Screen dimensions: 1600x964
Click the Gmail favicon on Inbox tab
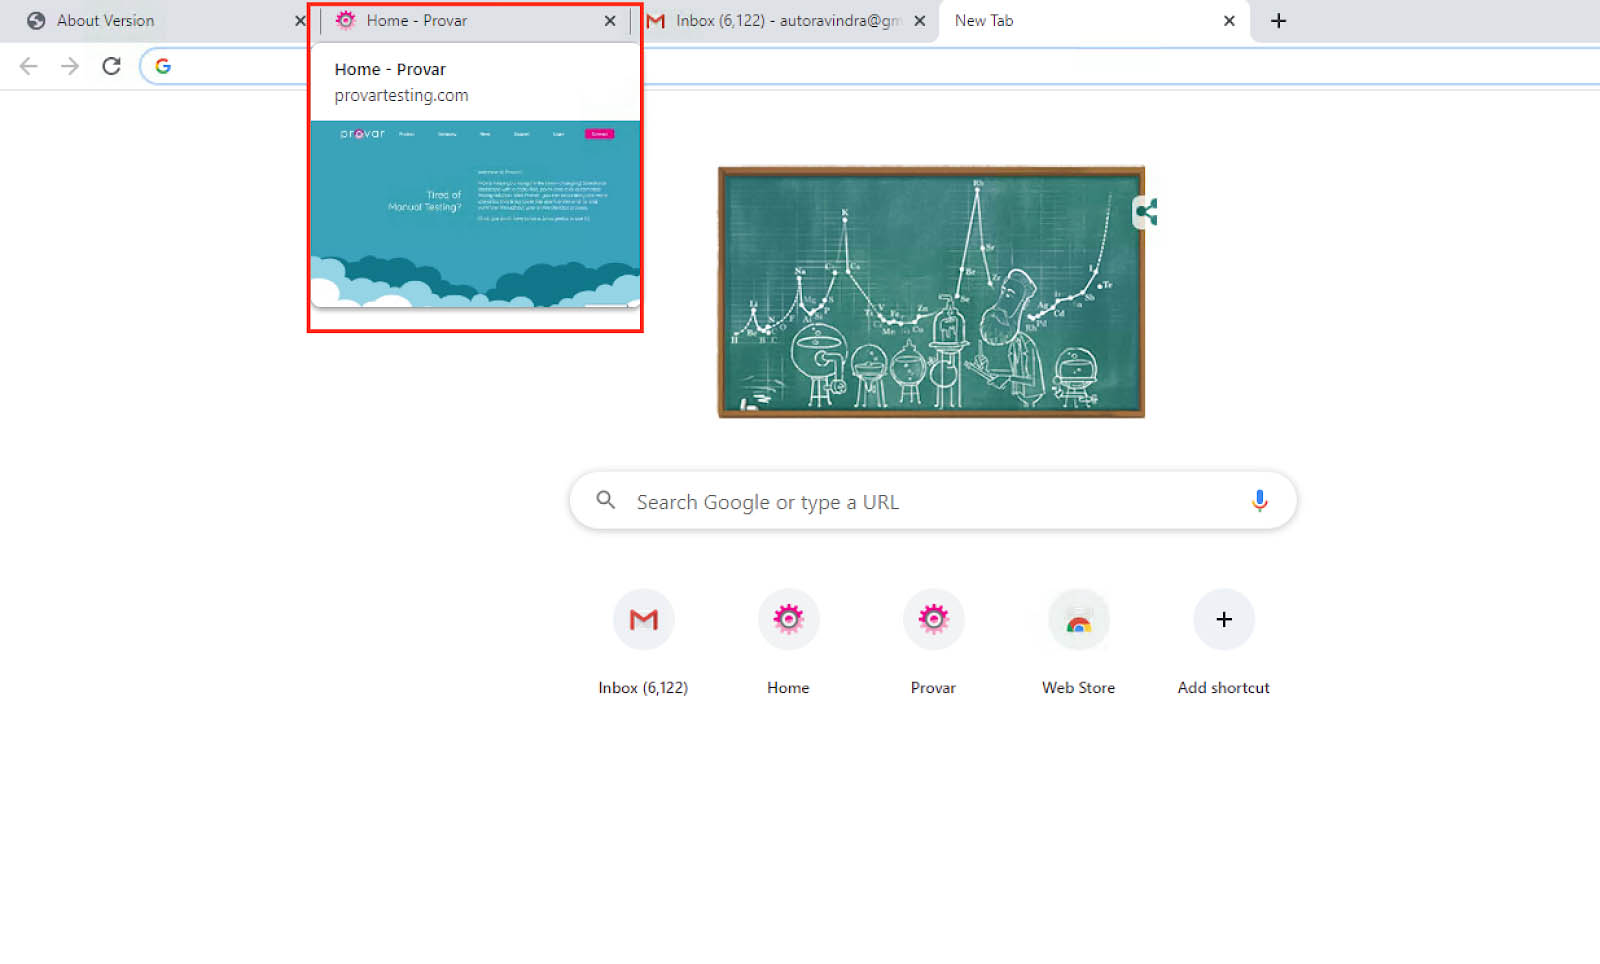(x=656, y=21)
